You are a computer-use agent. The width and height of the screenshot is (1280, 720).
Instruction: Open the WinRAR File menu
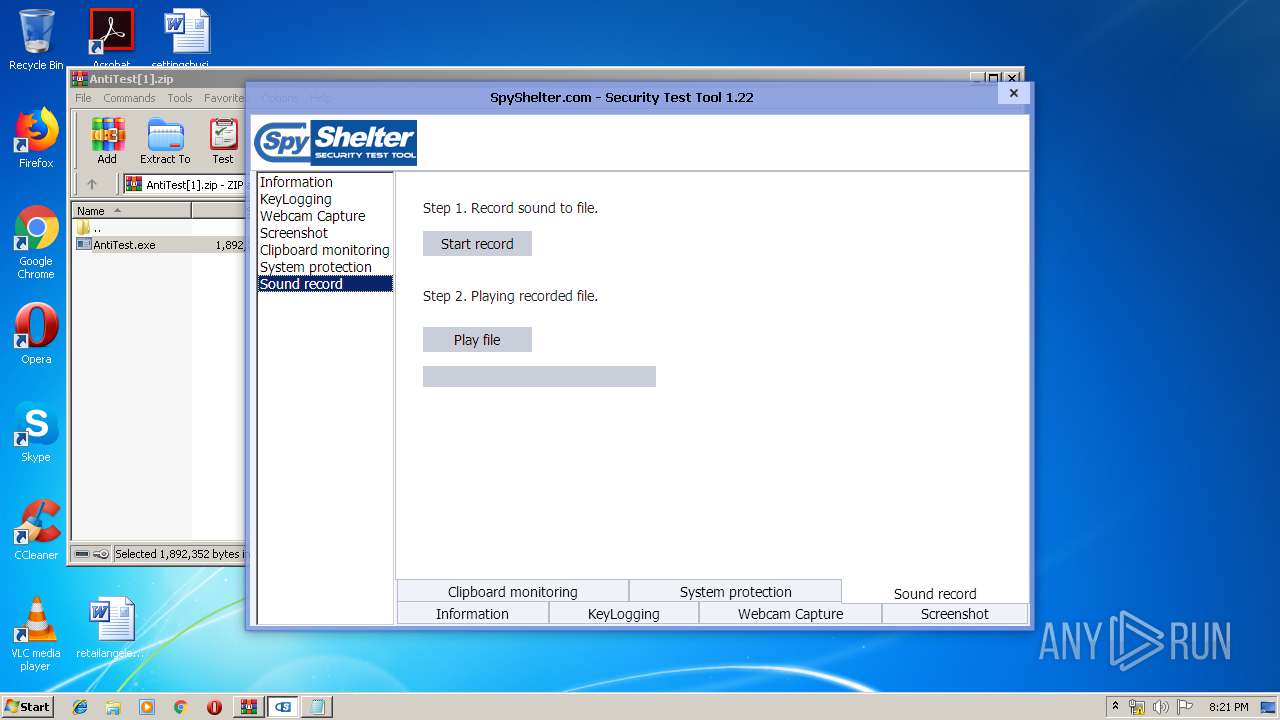[x=83, y=98]
